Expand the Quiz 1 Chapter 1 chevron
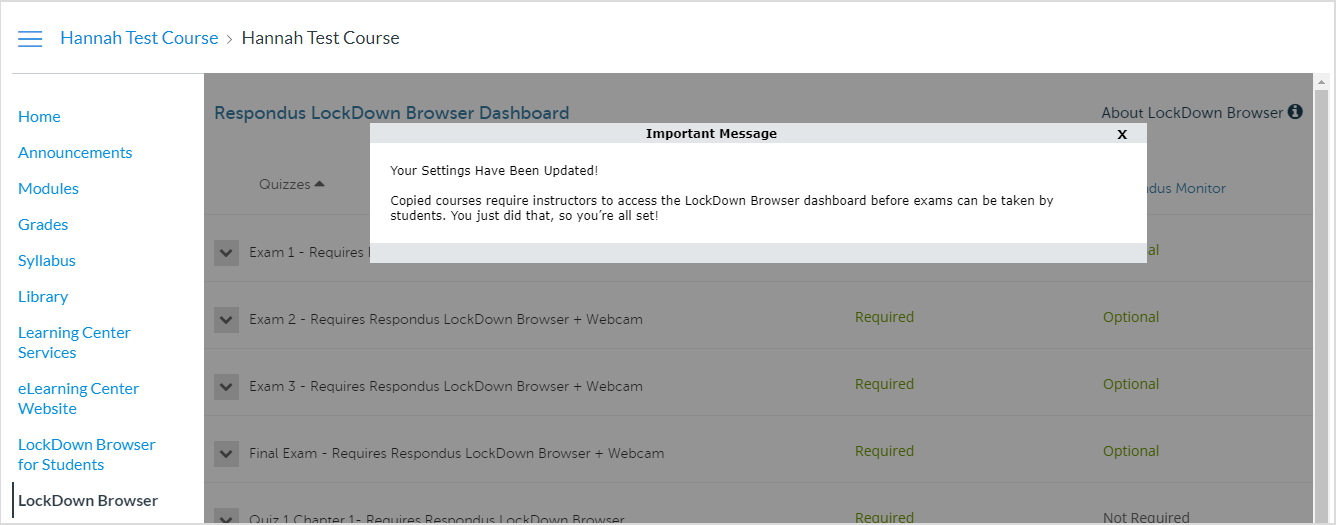The width and height of the screenshot is (1336, 525). 226,517
